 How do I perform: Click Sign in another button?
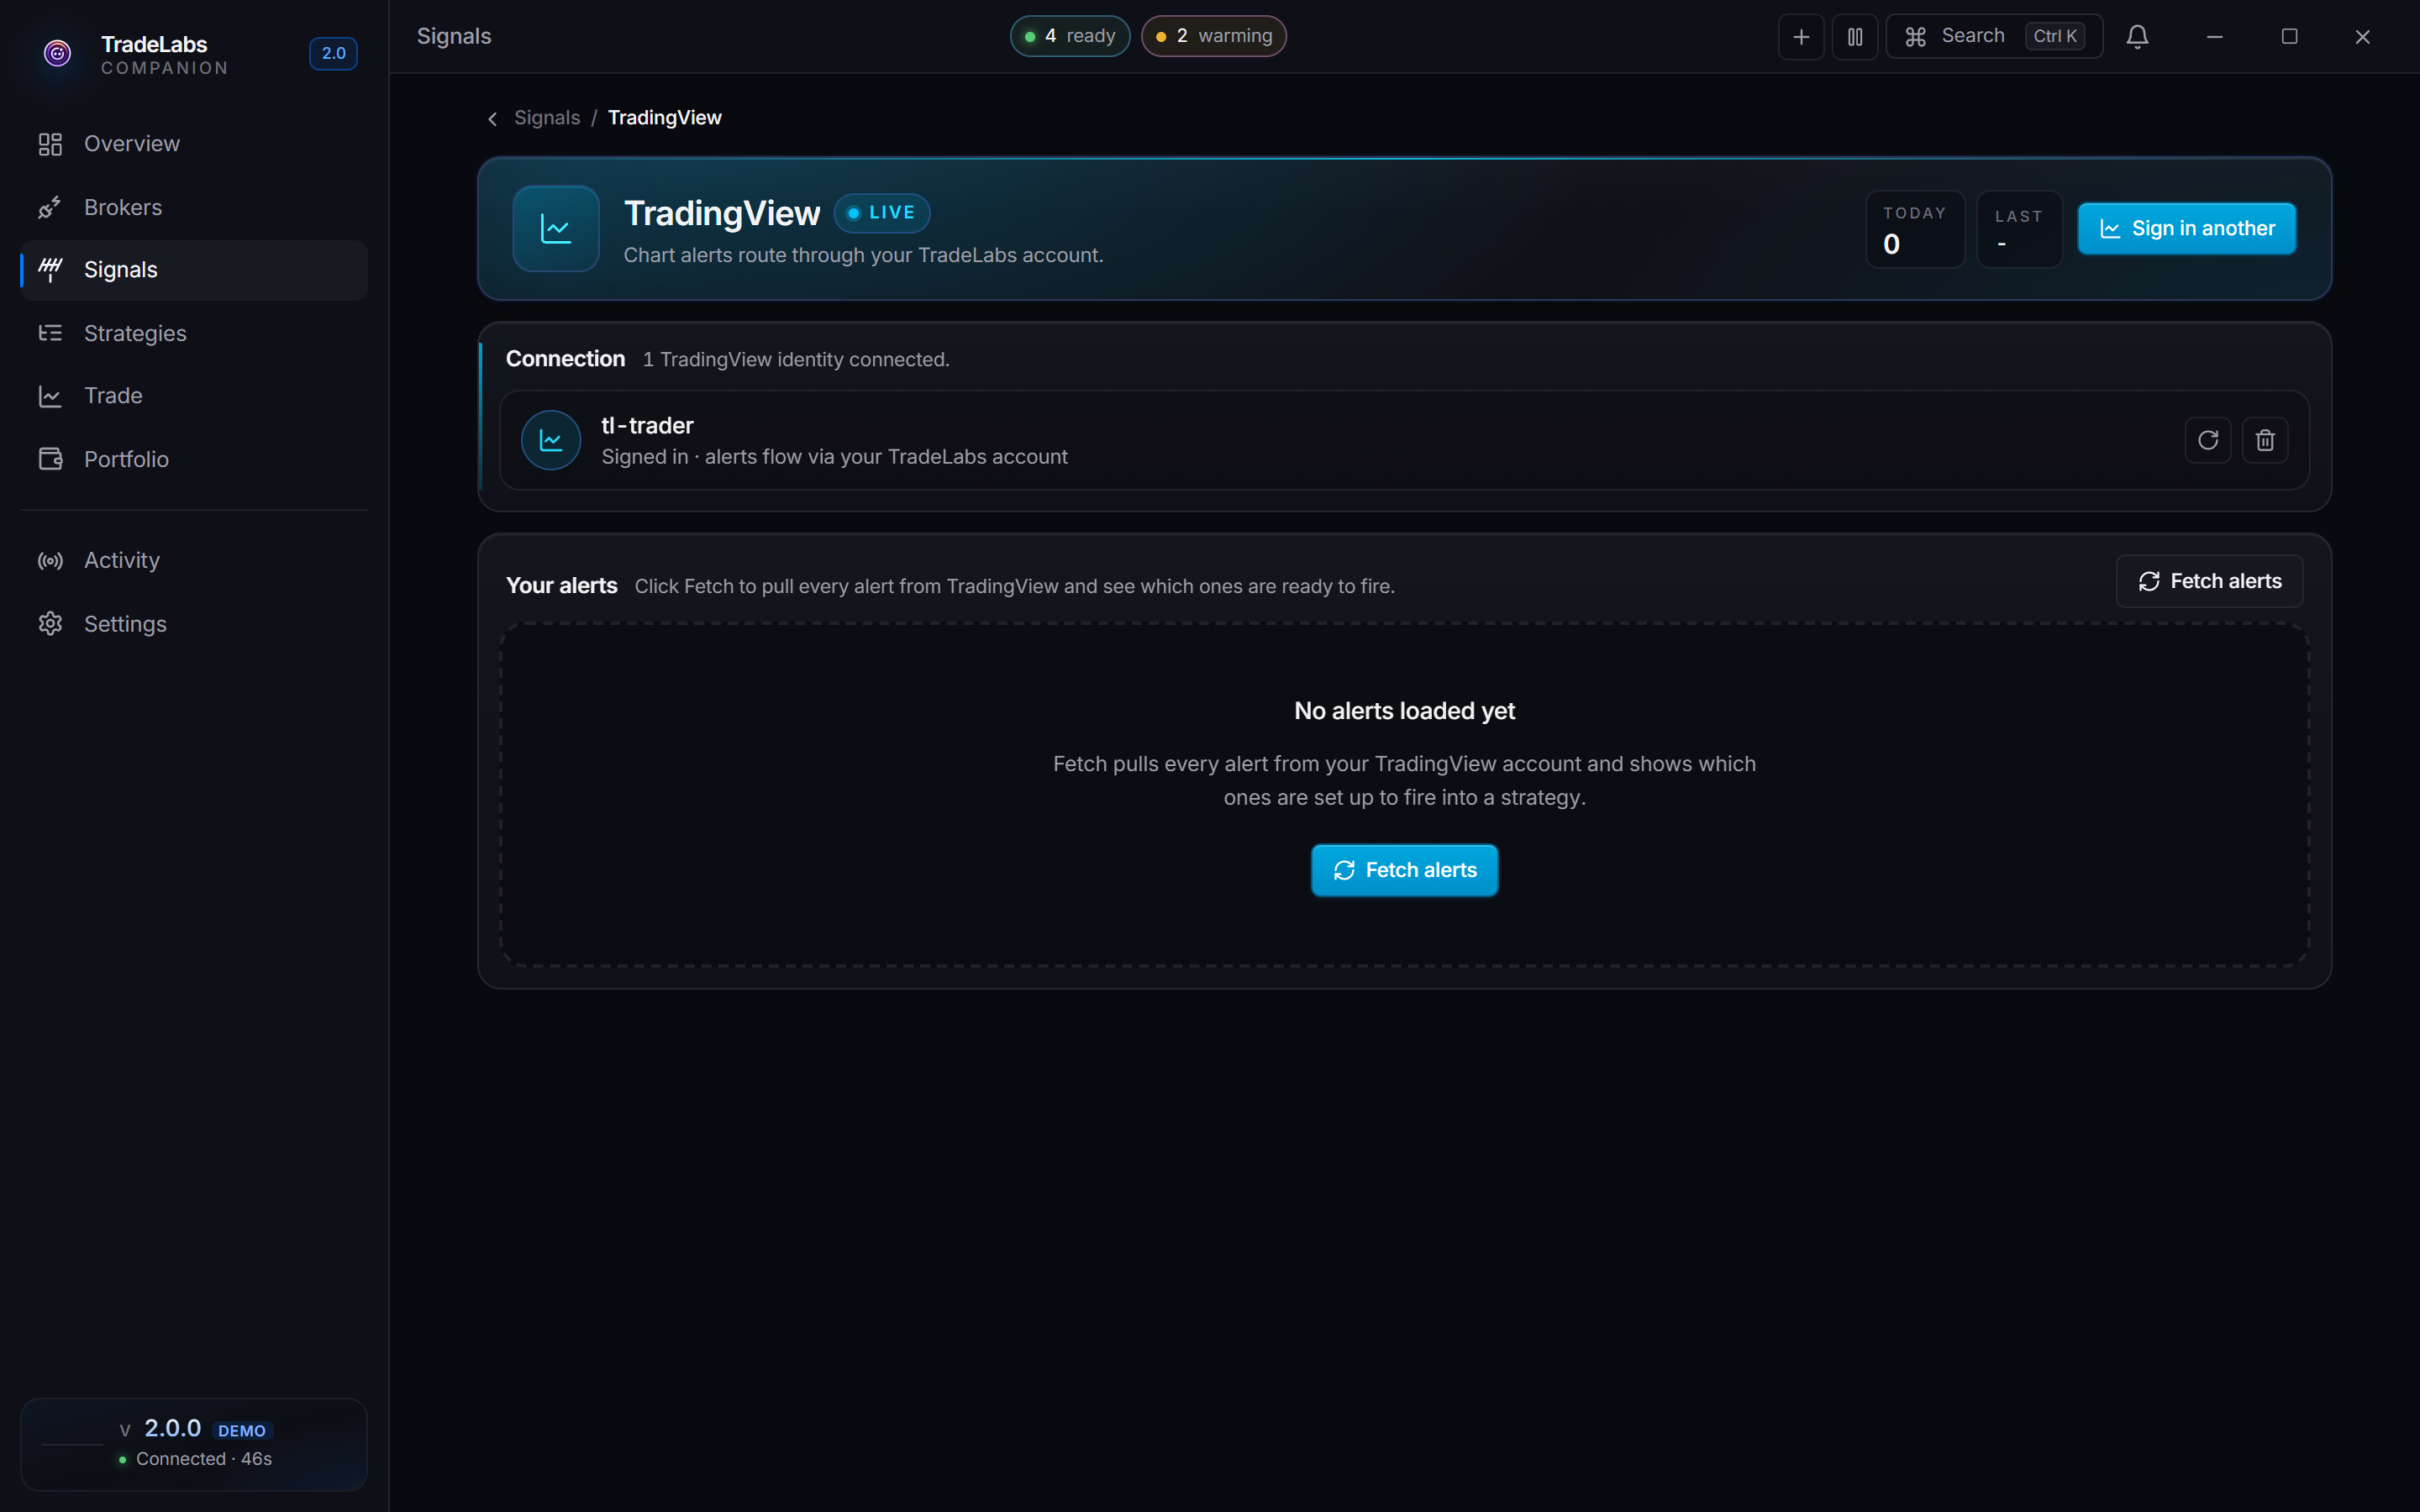coord(2187,229)
